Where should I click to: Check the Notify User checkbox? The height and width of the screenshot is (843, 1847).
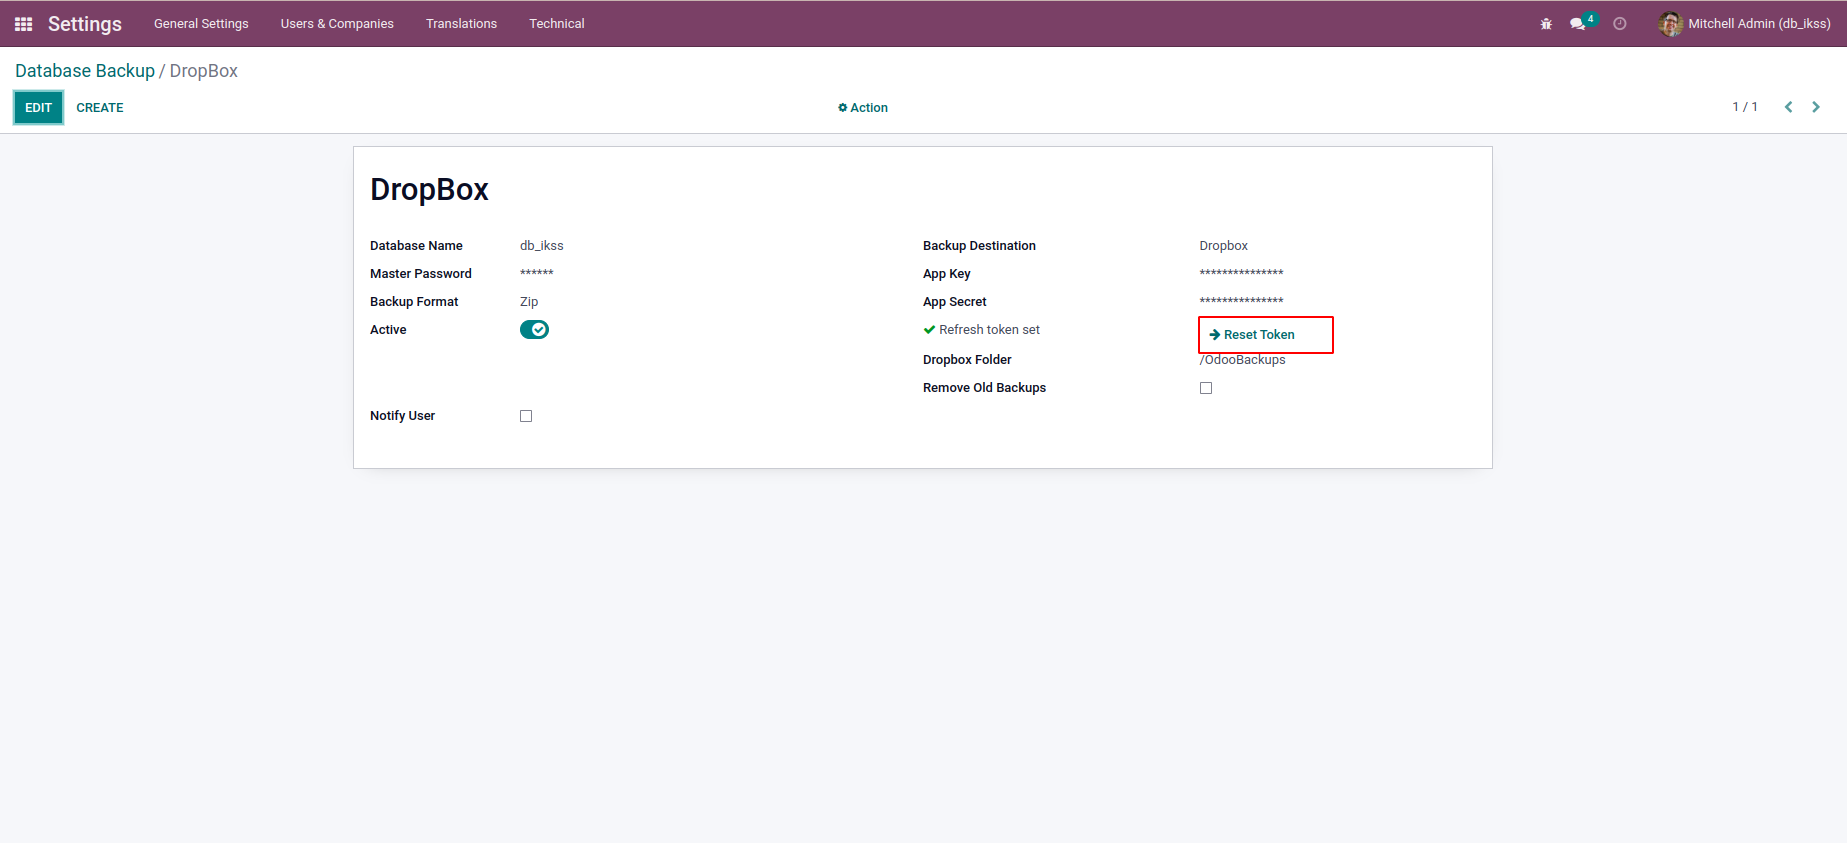coord(526,416)
